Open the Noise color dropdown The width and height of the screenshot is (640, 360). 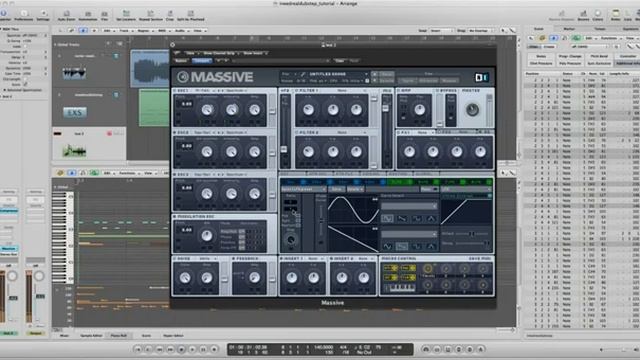click(207, 259)
